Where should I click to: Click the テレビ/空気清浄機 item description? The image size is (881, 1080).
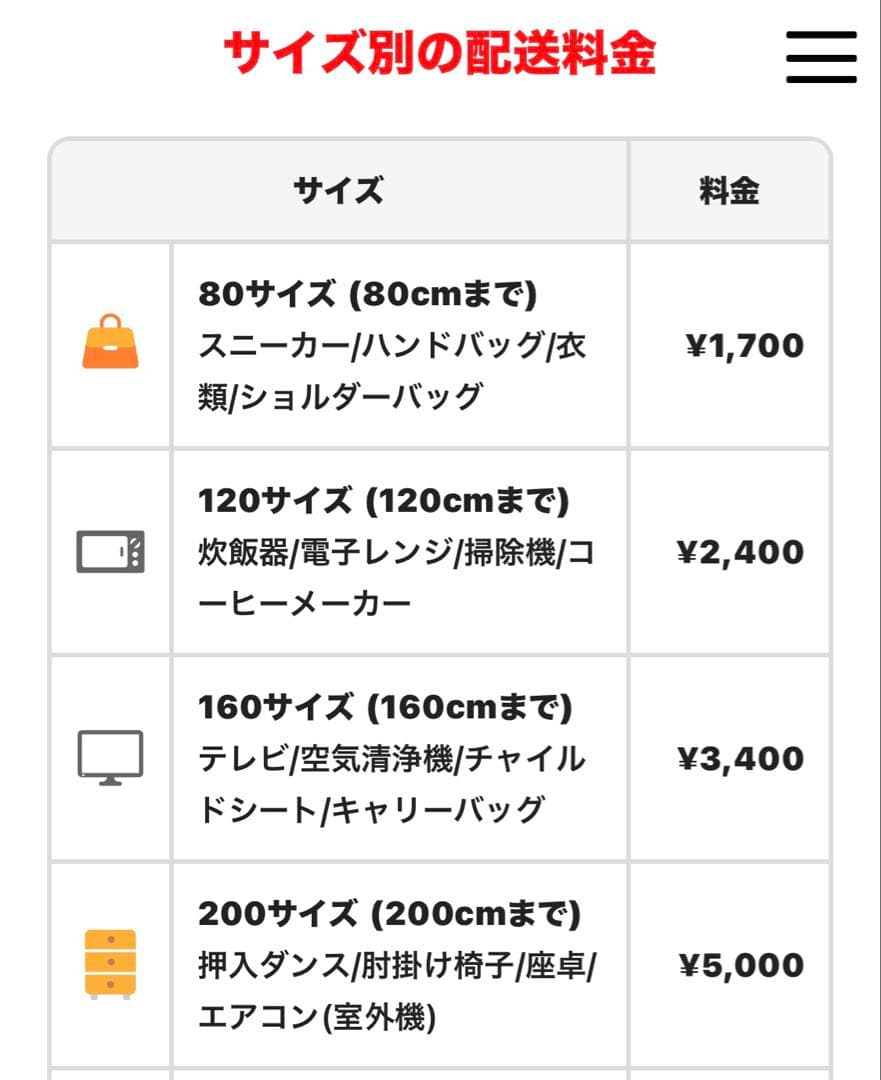tap(392, 784)
